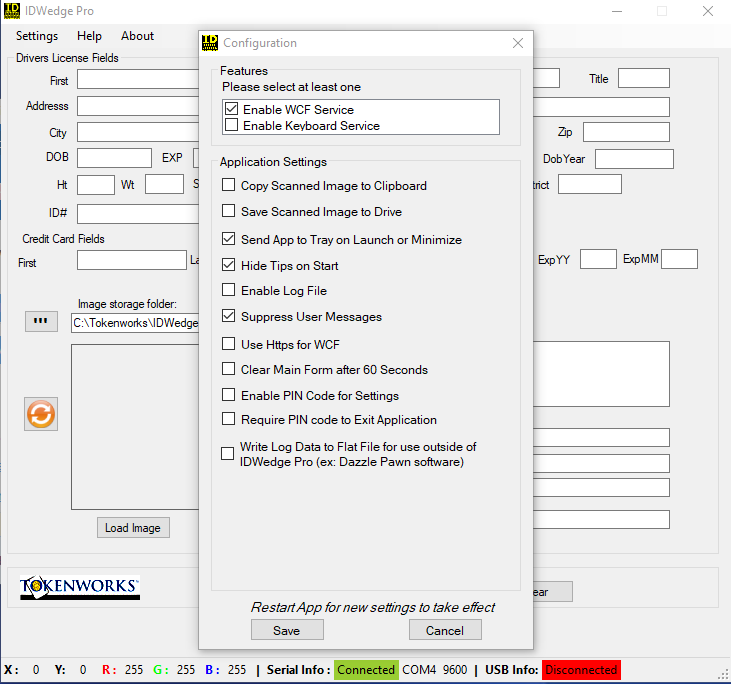Viewport: 731px width, 684px height.
Task: Check Use Https for WCF
Action: pyautogui.click(x=228, y=344)
